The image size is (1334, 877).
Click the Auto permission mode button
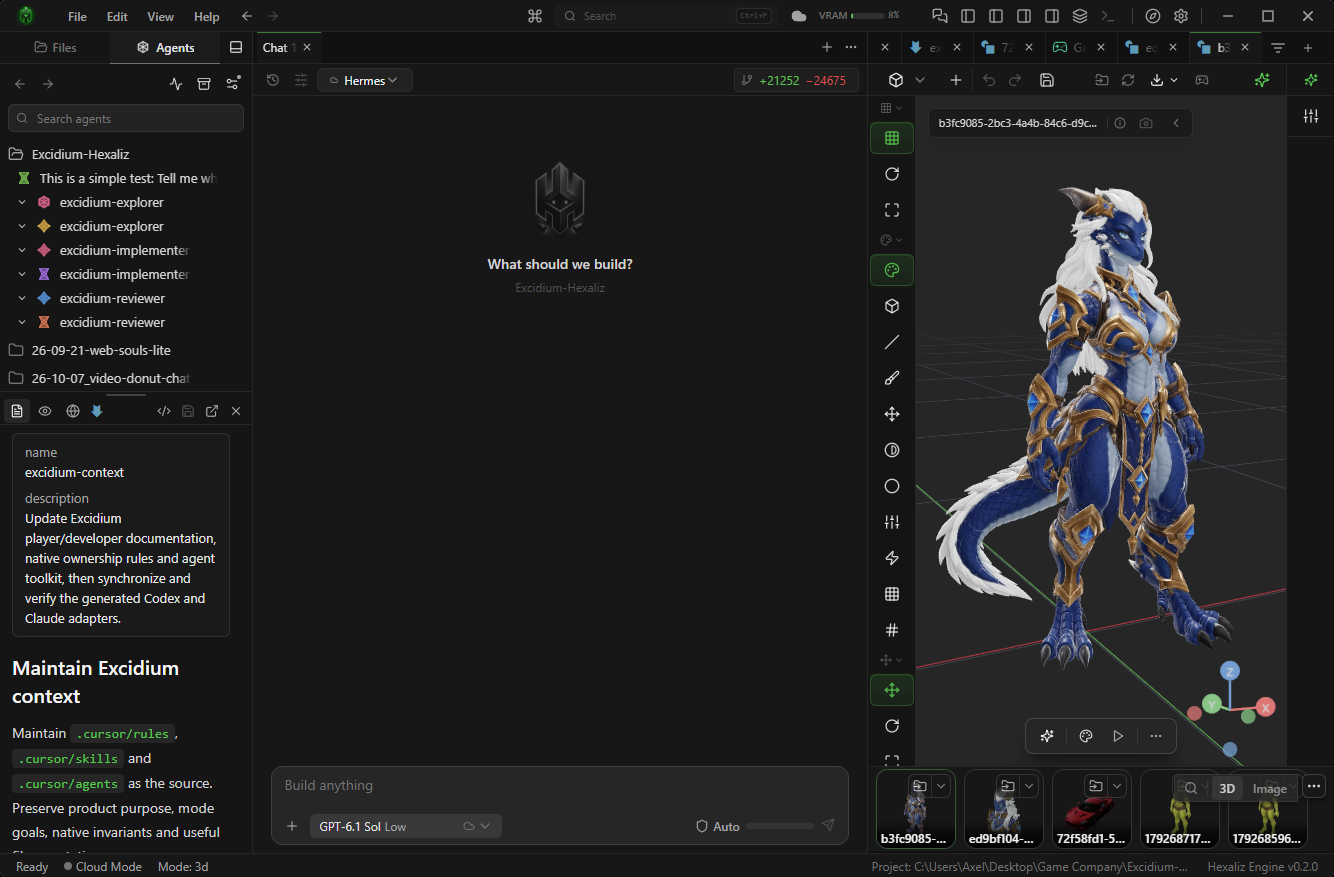(718, 826)
